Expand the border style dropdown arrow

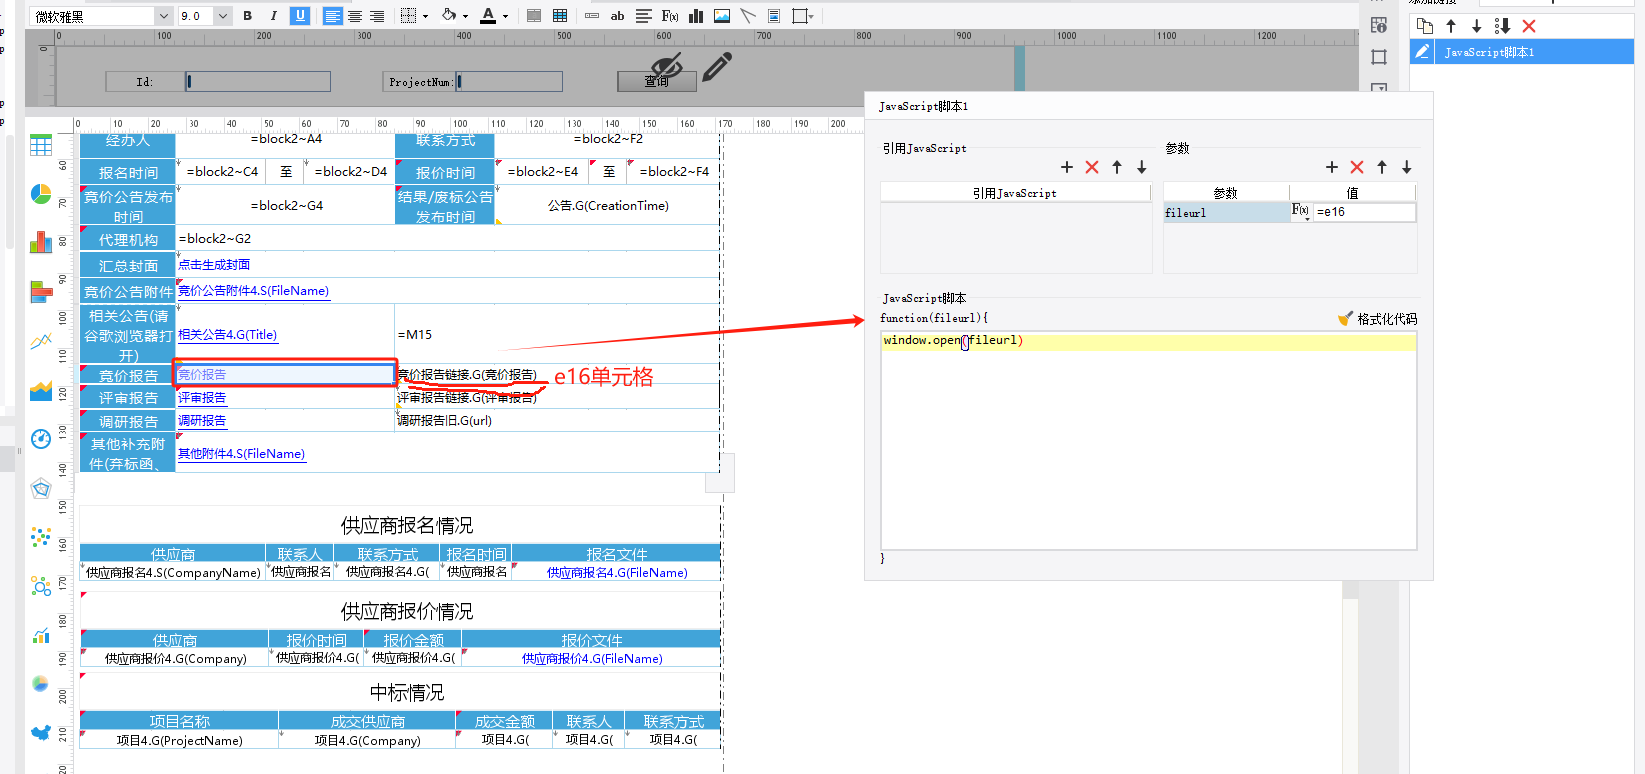coord(425,16)
